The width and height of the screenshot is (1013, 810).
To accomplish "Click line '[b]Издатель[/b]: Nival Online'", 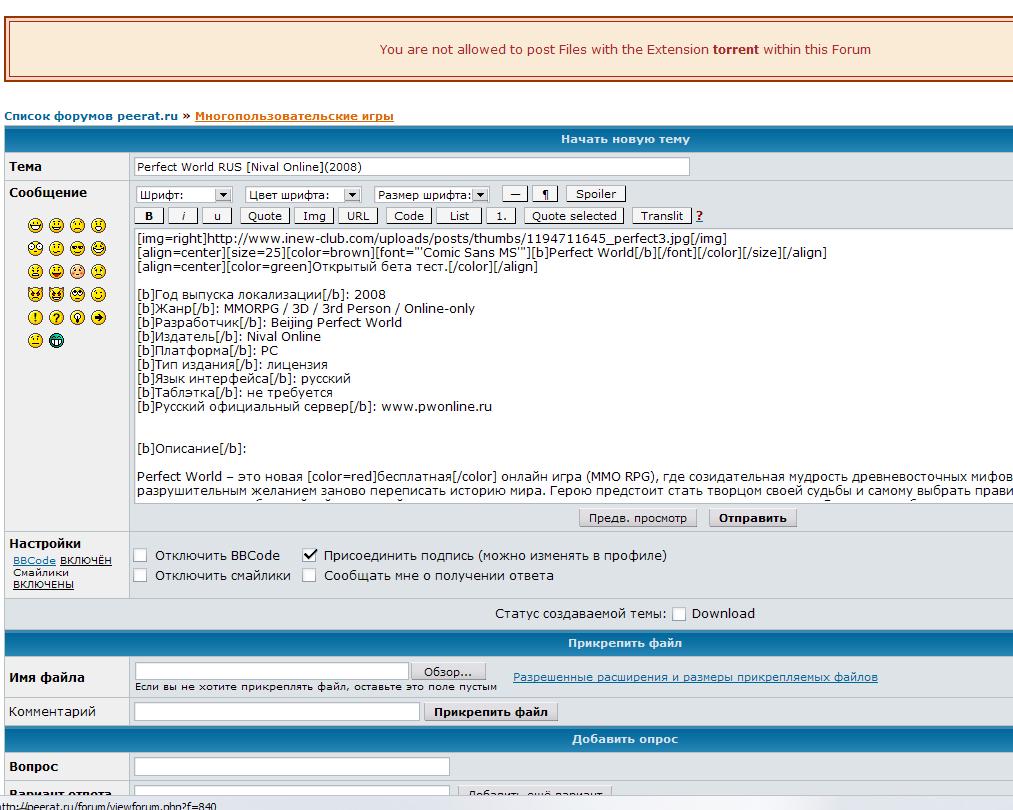I will [229, 337].
